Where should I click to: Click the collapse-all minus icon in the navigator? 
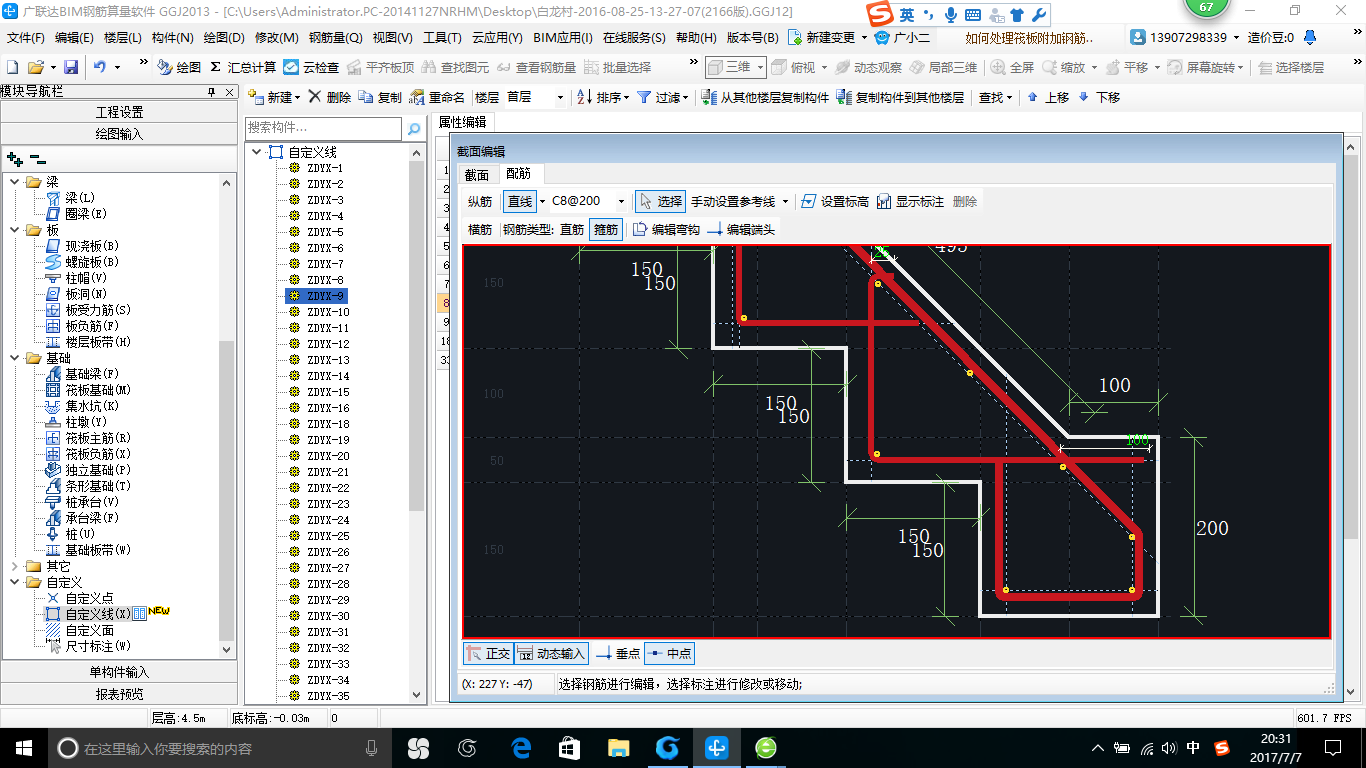(x=37, y=158)
